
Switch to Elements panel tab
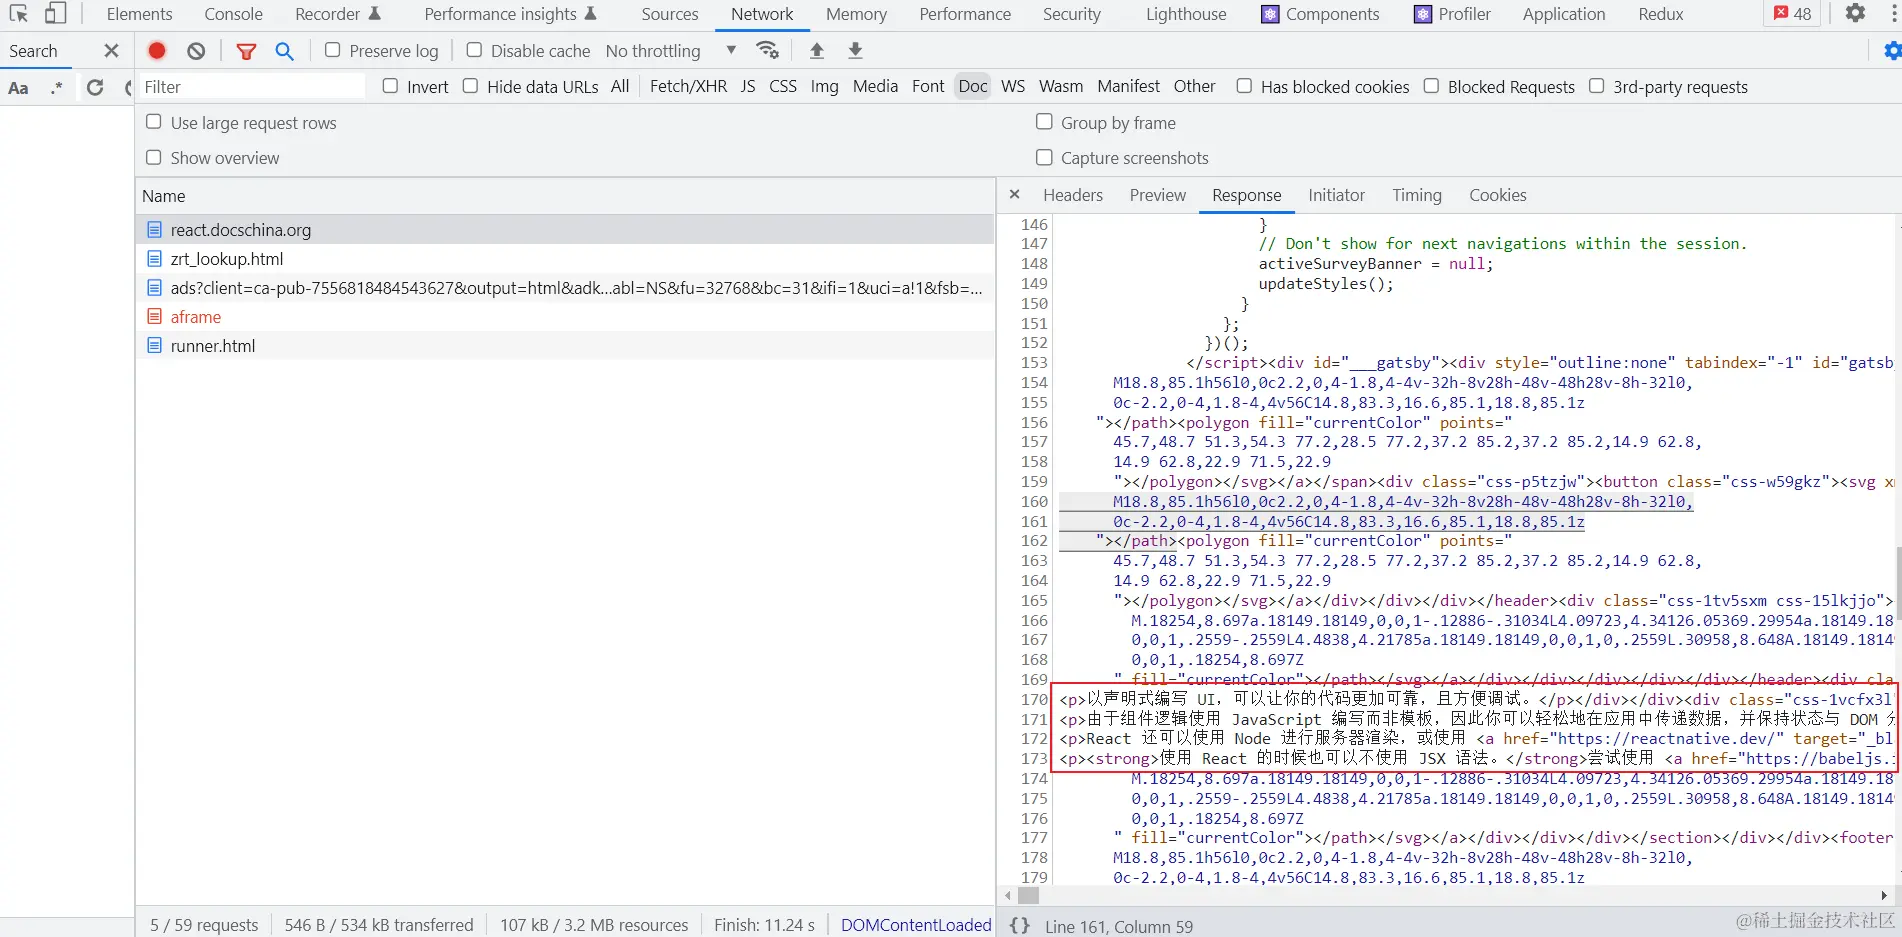[139, 14]
